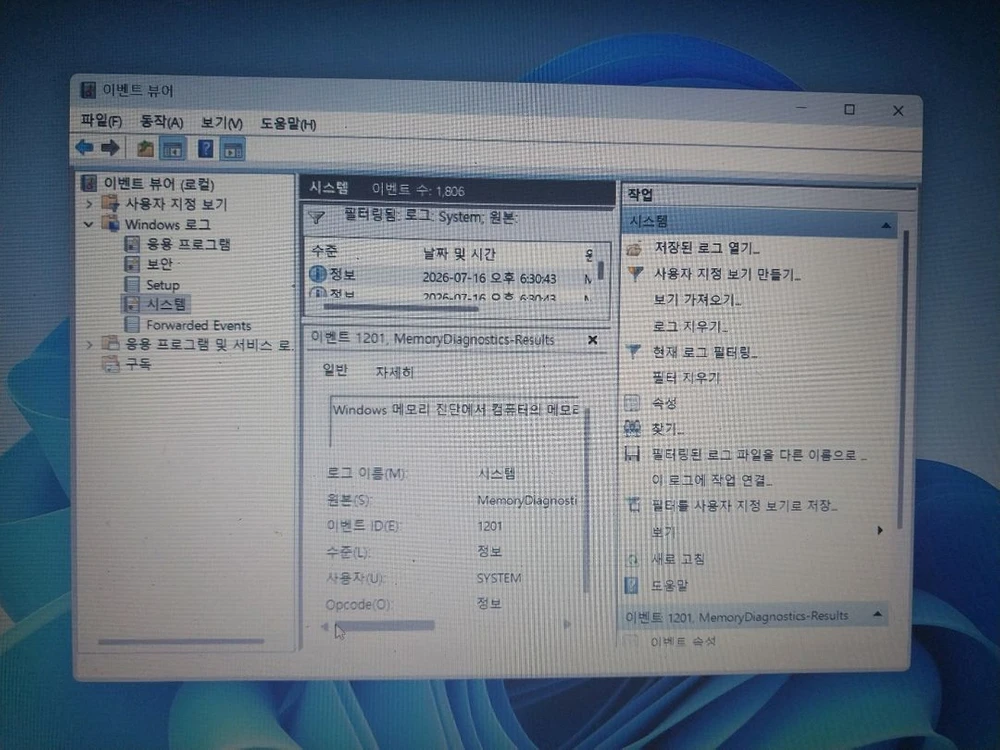
Task: Click the 날짜 및 시간 column header
Action: click(x=459, y=254)
